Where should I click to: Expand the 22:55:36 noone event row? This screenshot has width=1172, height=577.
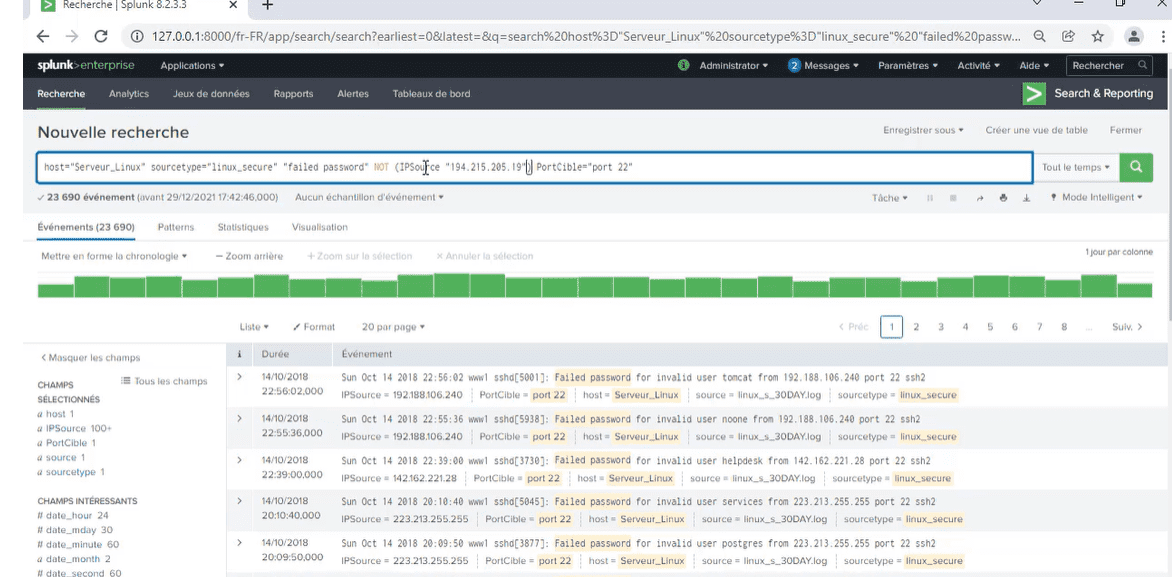[x=239, y=419]
